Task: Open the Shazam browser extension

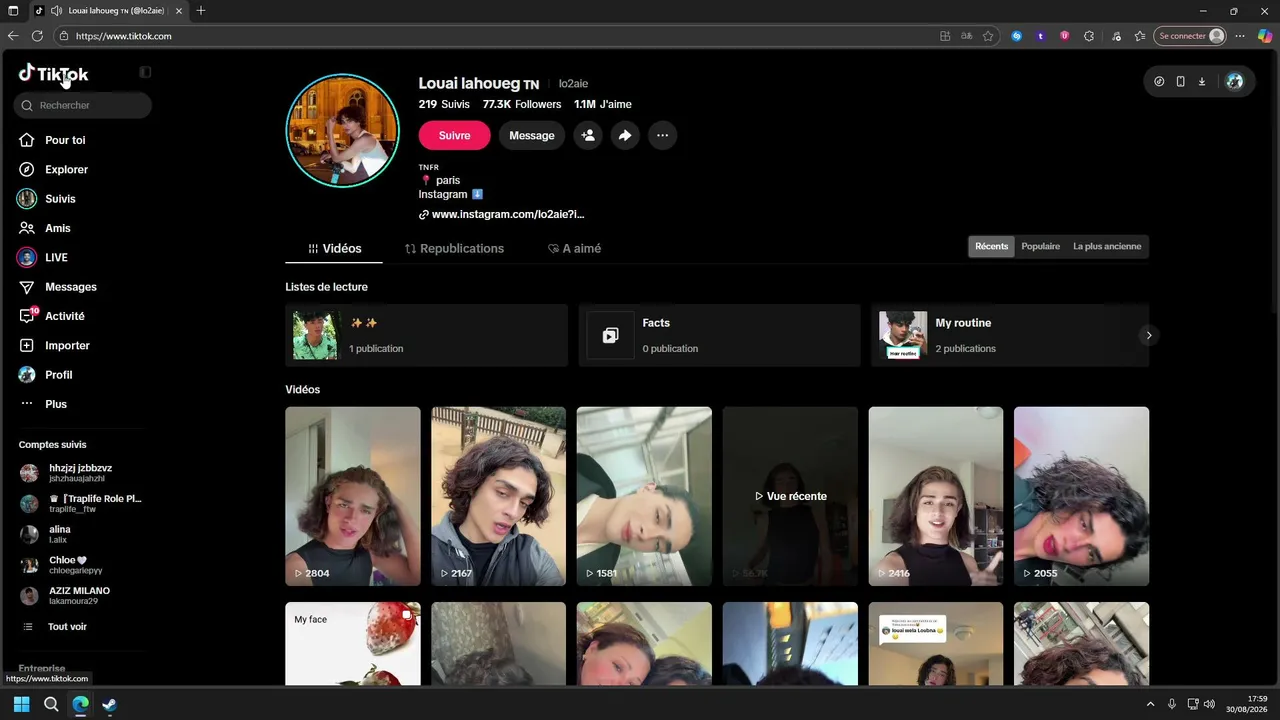Action: 1017,36
